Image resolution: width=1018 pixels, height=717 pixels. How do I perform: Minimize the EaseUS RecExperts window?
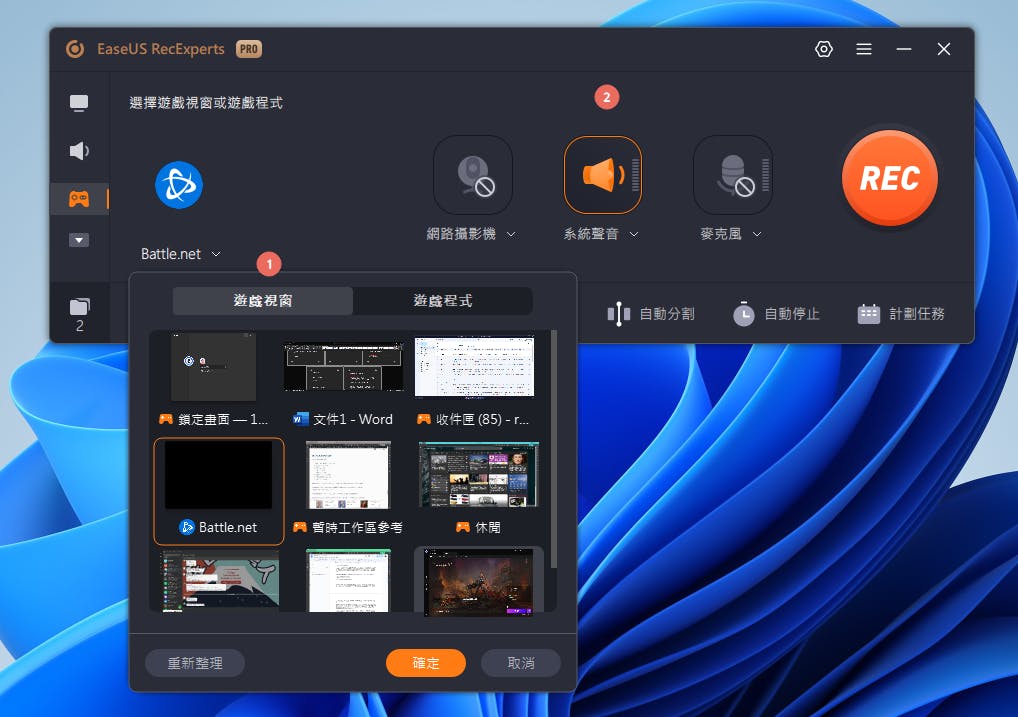[x=904, y=49]
